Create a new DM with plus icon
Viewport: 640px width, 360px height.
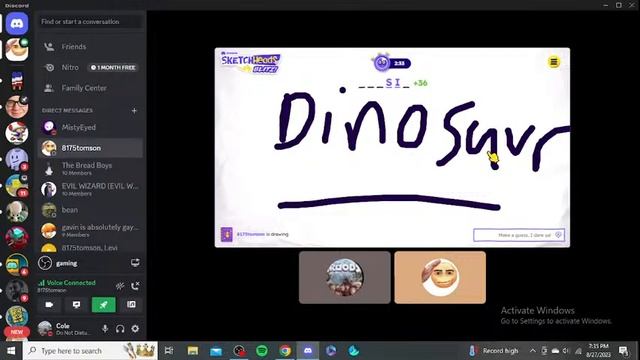click(134, 111)
